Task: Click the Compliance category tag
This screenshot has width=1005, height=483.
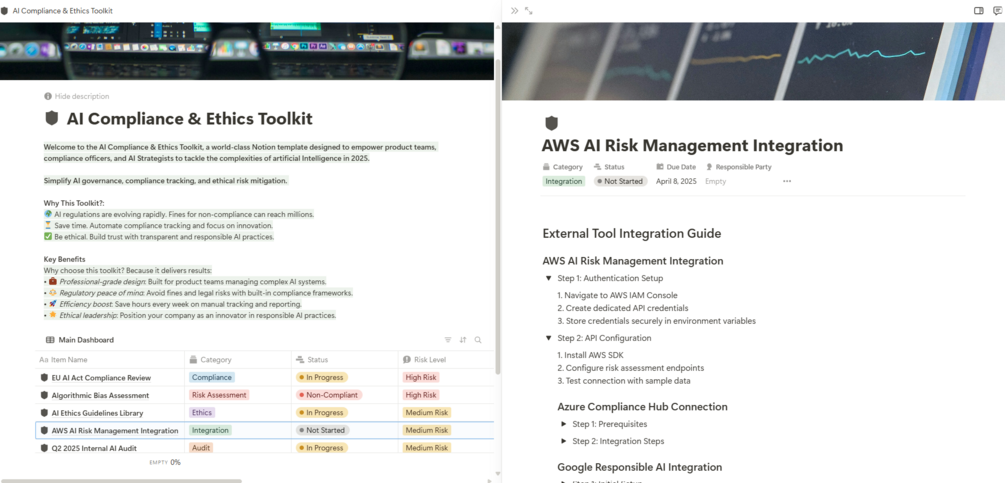Action: [212, 377]
